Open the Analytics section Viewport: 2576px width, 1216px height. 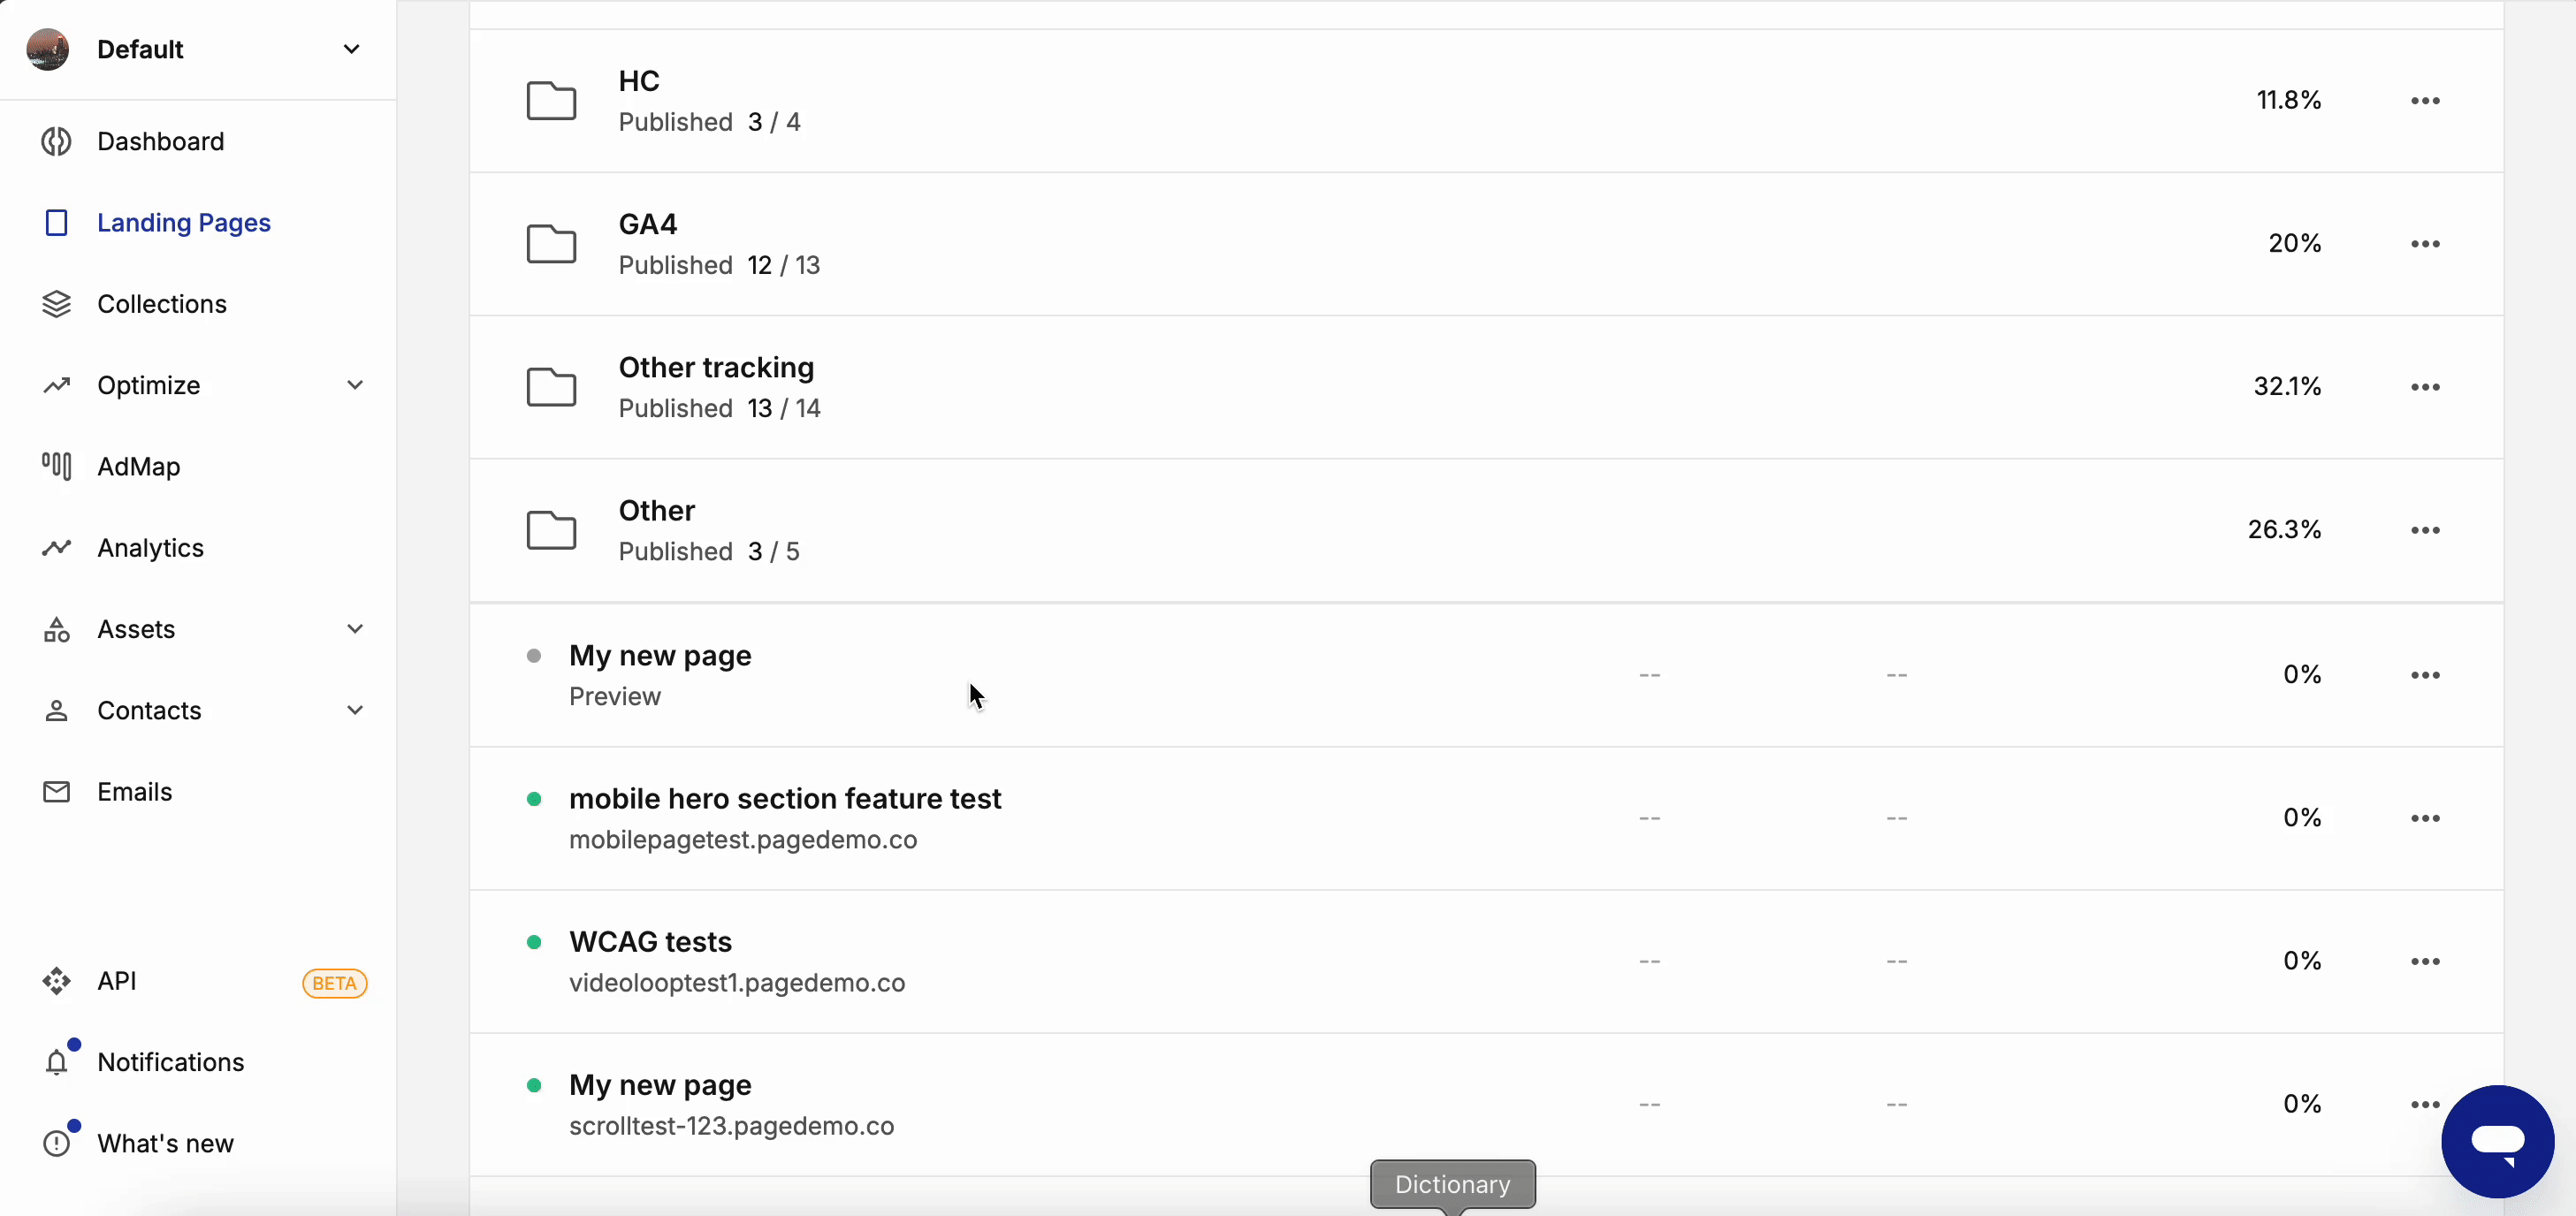(x=151, y=547)
